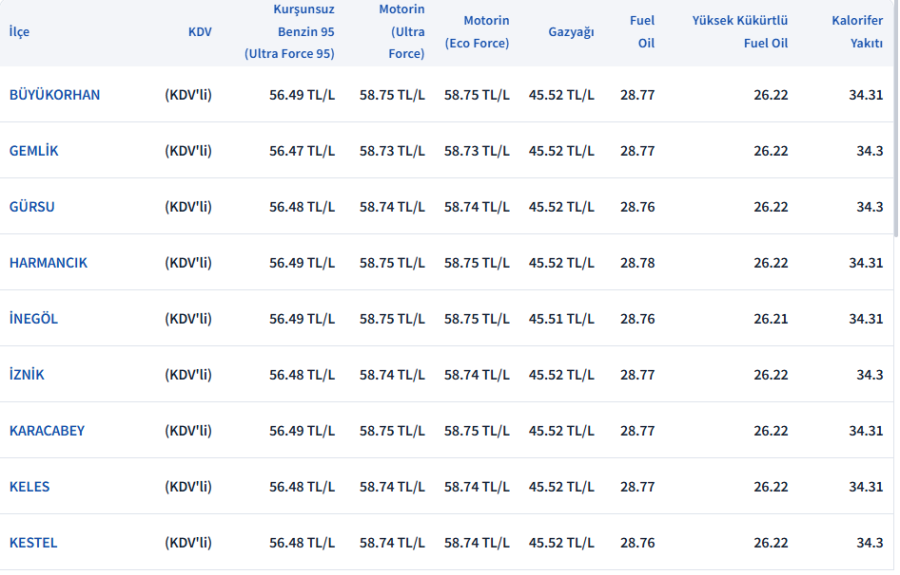This screenshot has width=900, height=575.
Task: Click the Gazyağı column header
Action: pos(571,32)
